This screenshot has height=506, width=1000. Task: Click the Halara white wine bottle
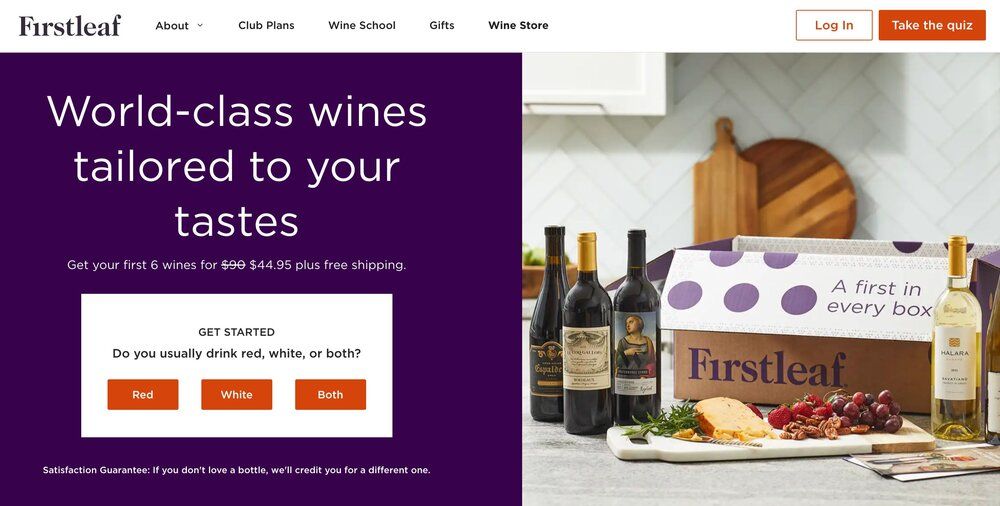pos(956,350)
